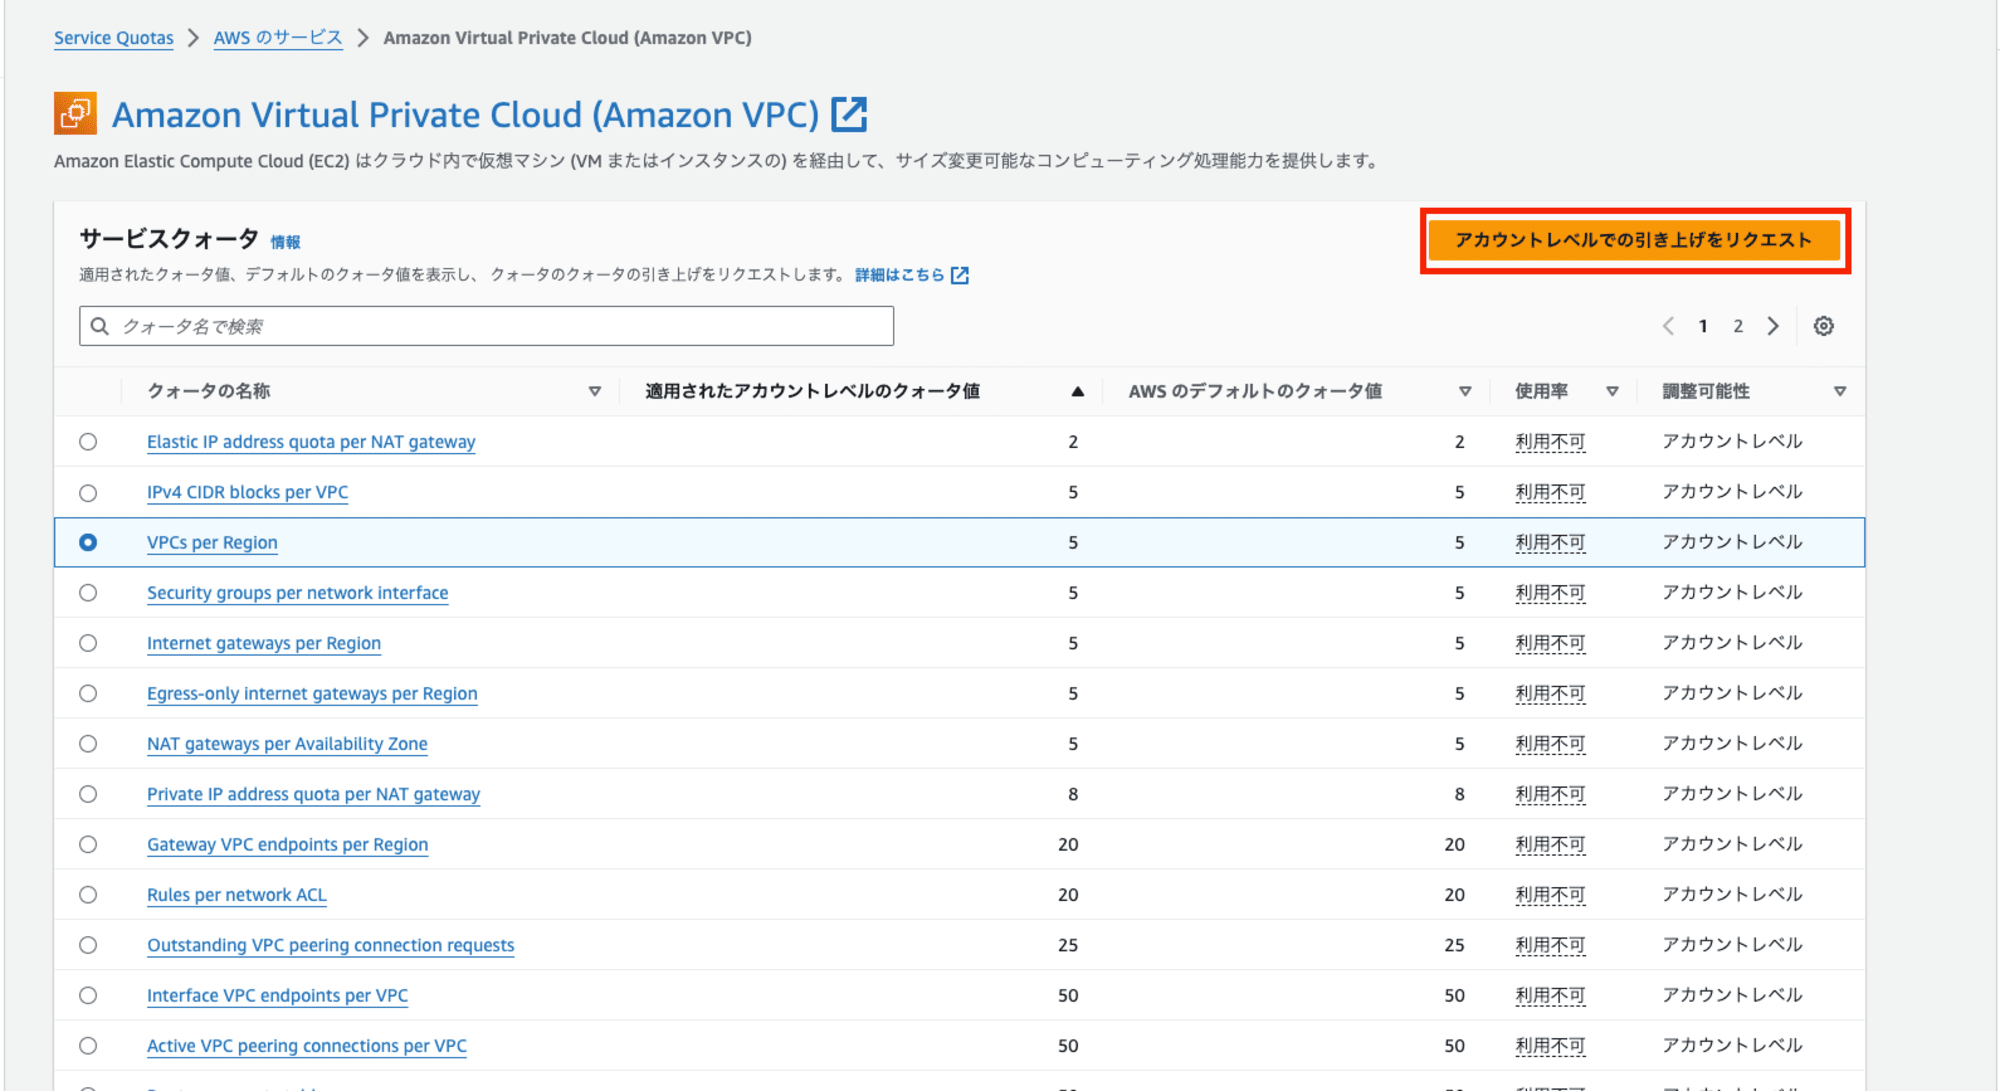Open Interface VPC endpoints per VPC link

(277, 995)
